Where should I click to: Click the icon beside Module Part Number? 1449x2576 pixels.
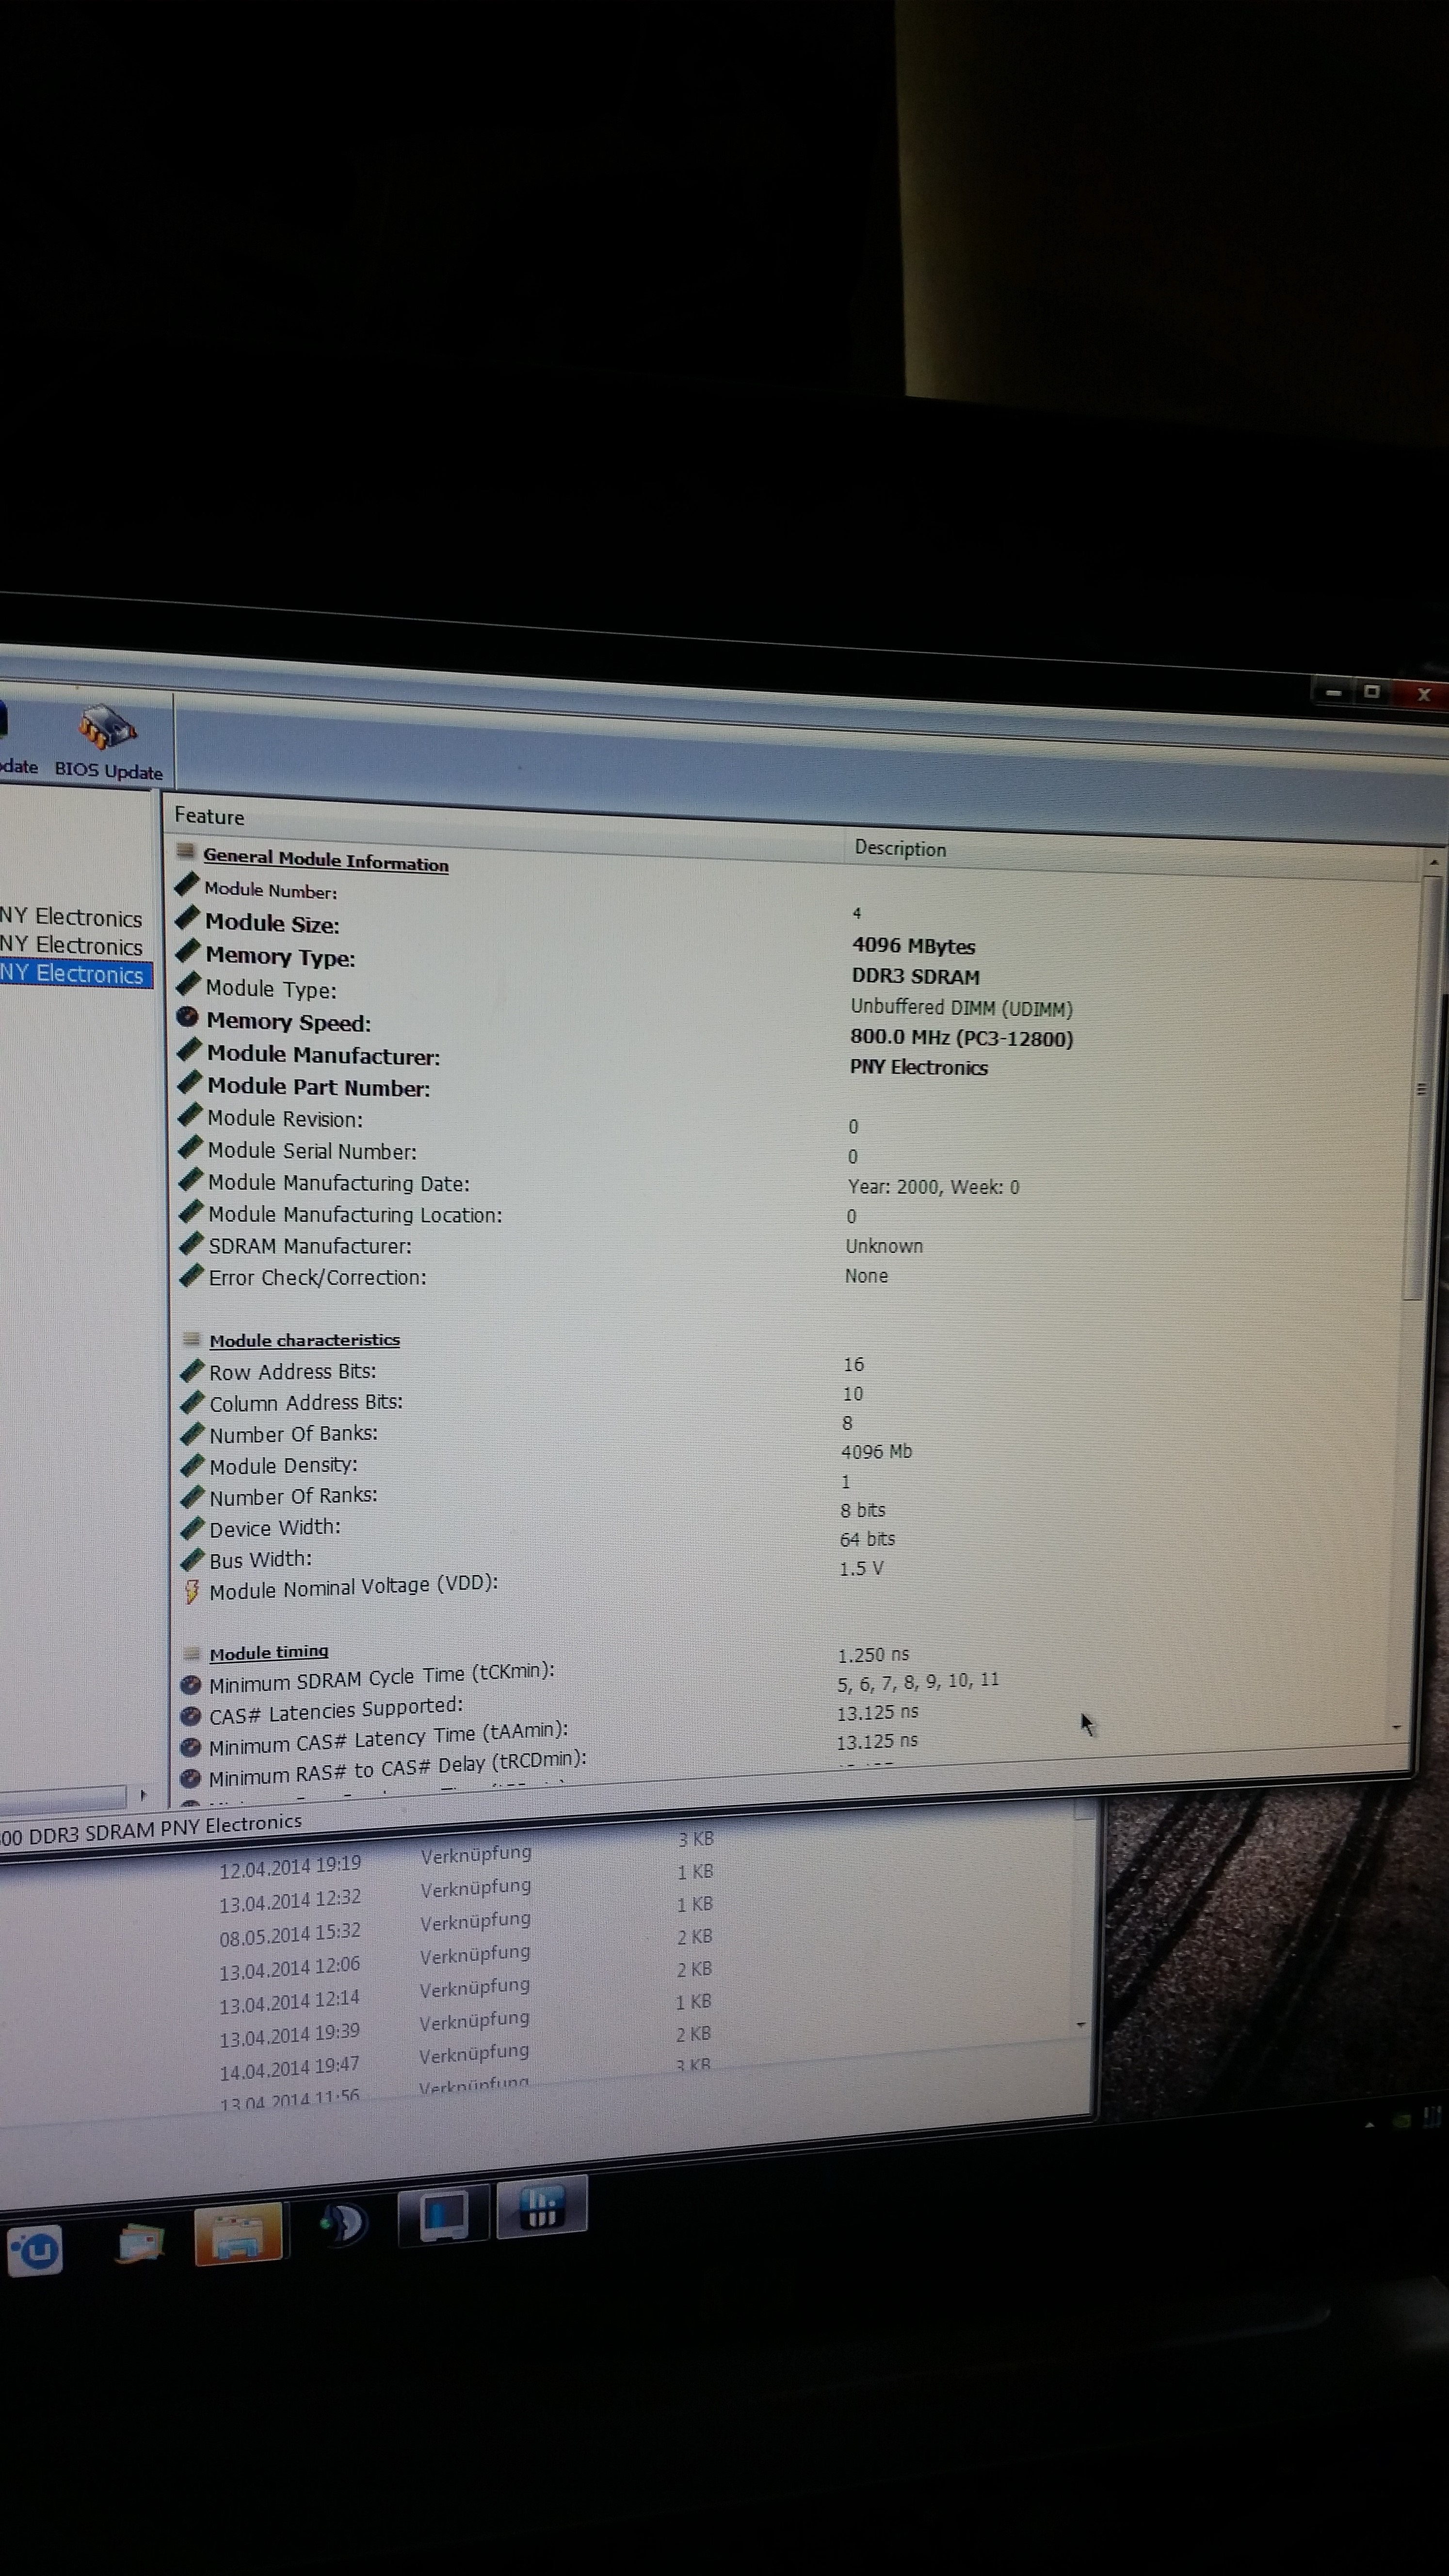[189, 1083]
